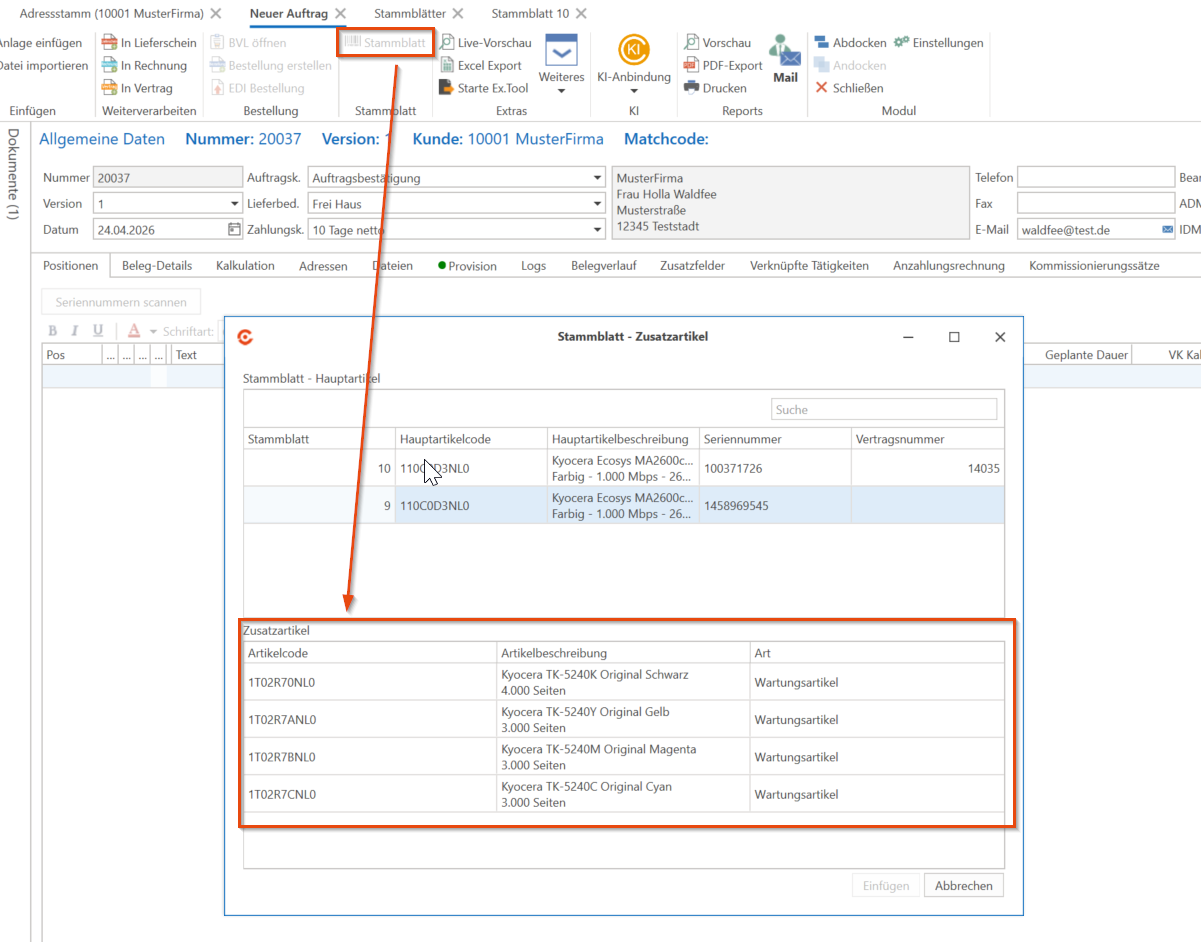Select Stammblatt 9 row with serial 1458969545
Viewport: 1201px width, 942px height.
click(624, 505)
